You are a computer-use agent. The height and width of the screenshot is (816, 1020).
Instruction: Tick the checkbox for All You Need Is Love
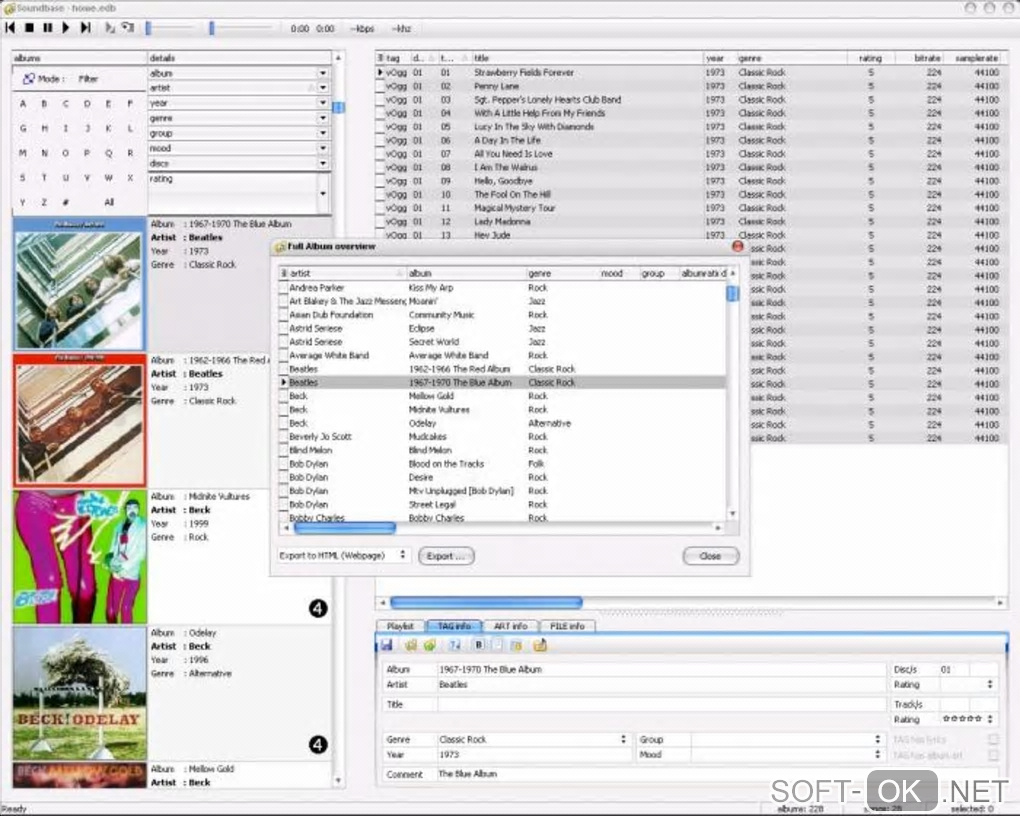[x=380, y=154]
